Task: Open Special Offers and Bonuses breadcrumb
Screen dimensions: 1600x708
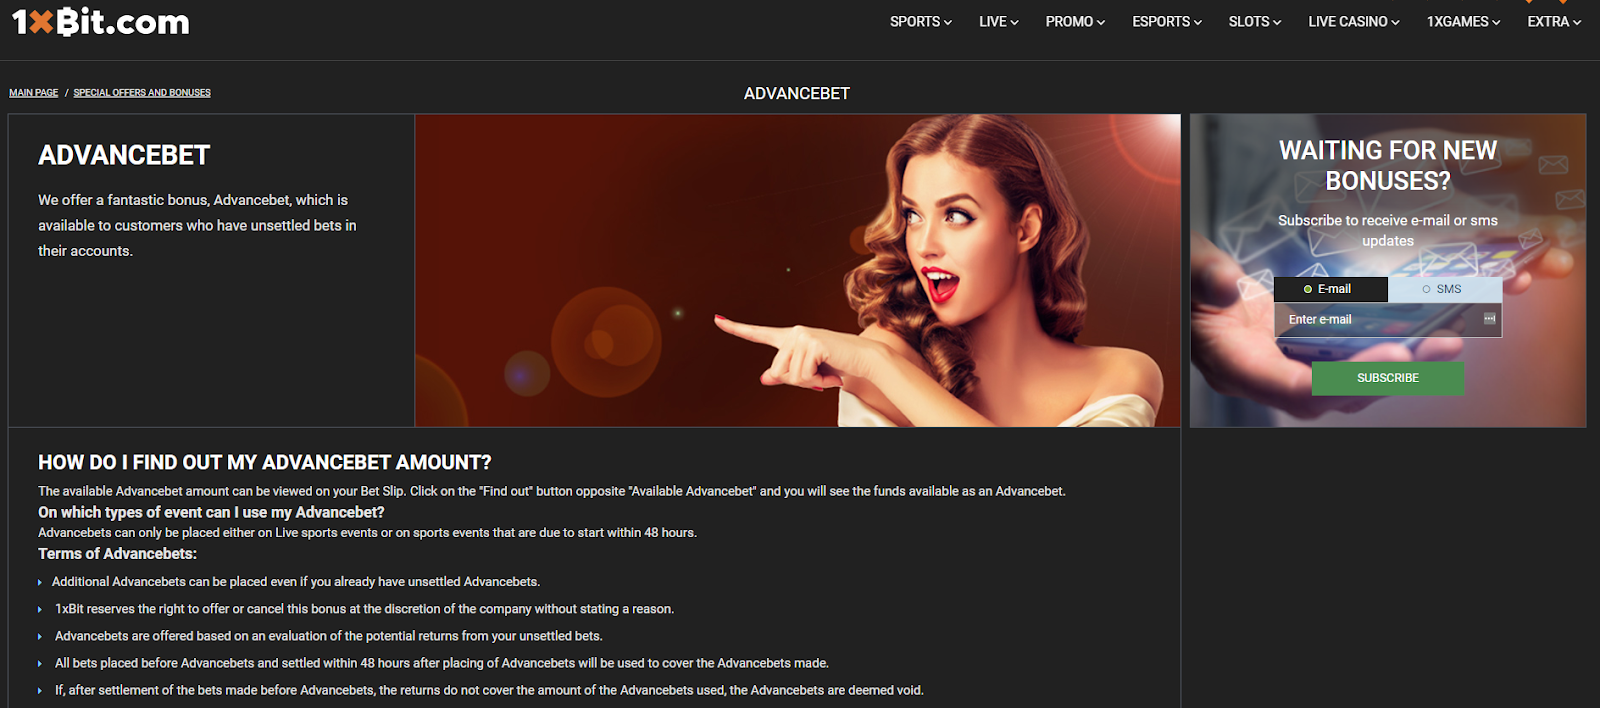Action: click(142, 93)
